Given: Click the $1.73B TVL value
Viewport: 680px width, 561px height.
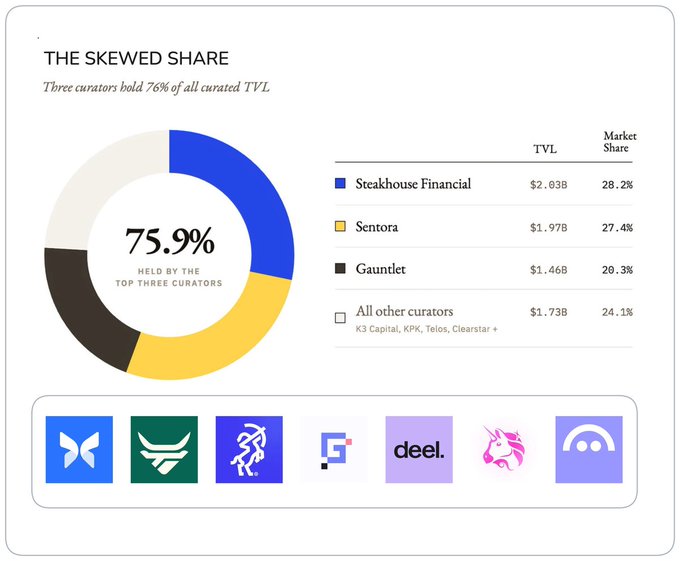Looking at the screenshot, I should coord(548,312).
